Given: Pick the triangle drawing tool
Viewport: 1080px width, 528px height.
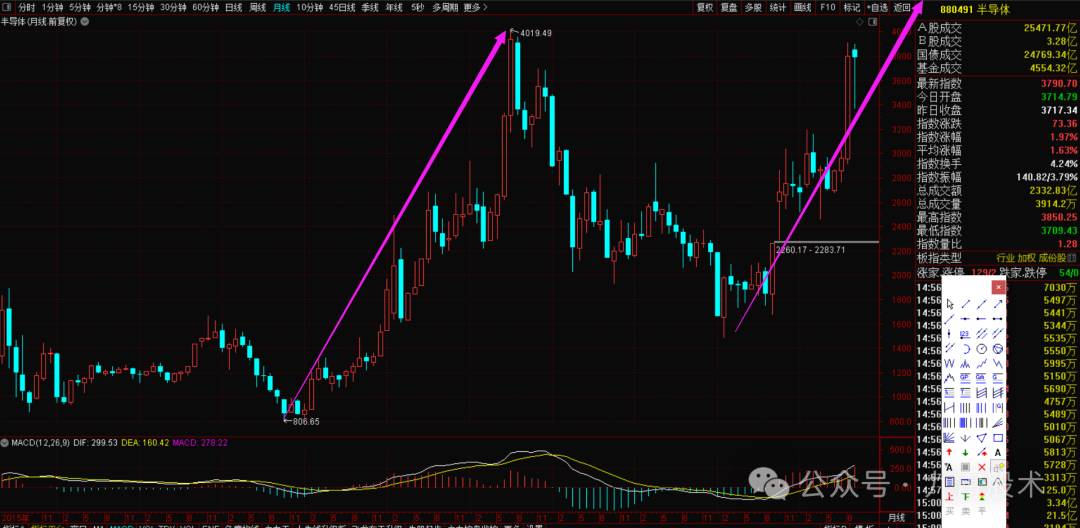Looking at the screenshot, I should pos(982,437).
